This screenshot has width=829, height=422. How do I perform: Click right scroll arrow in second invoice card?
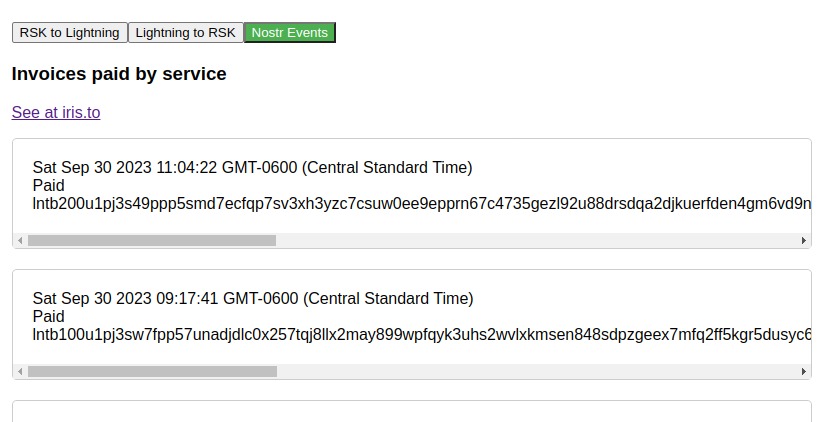point(804,372)
